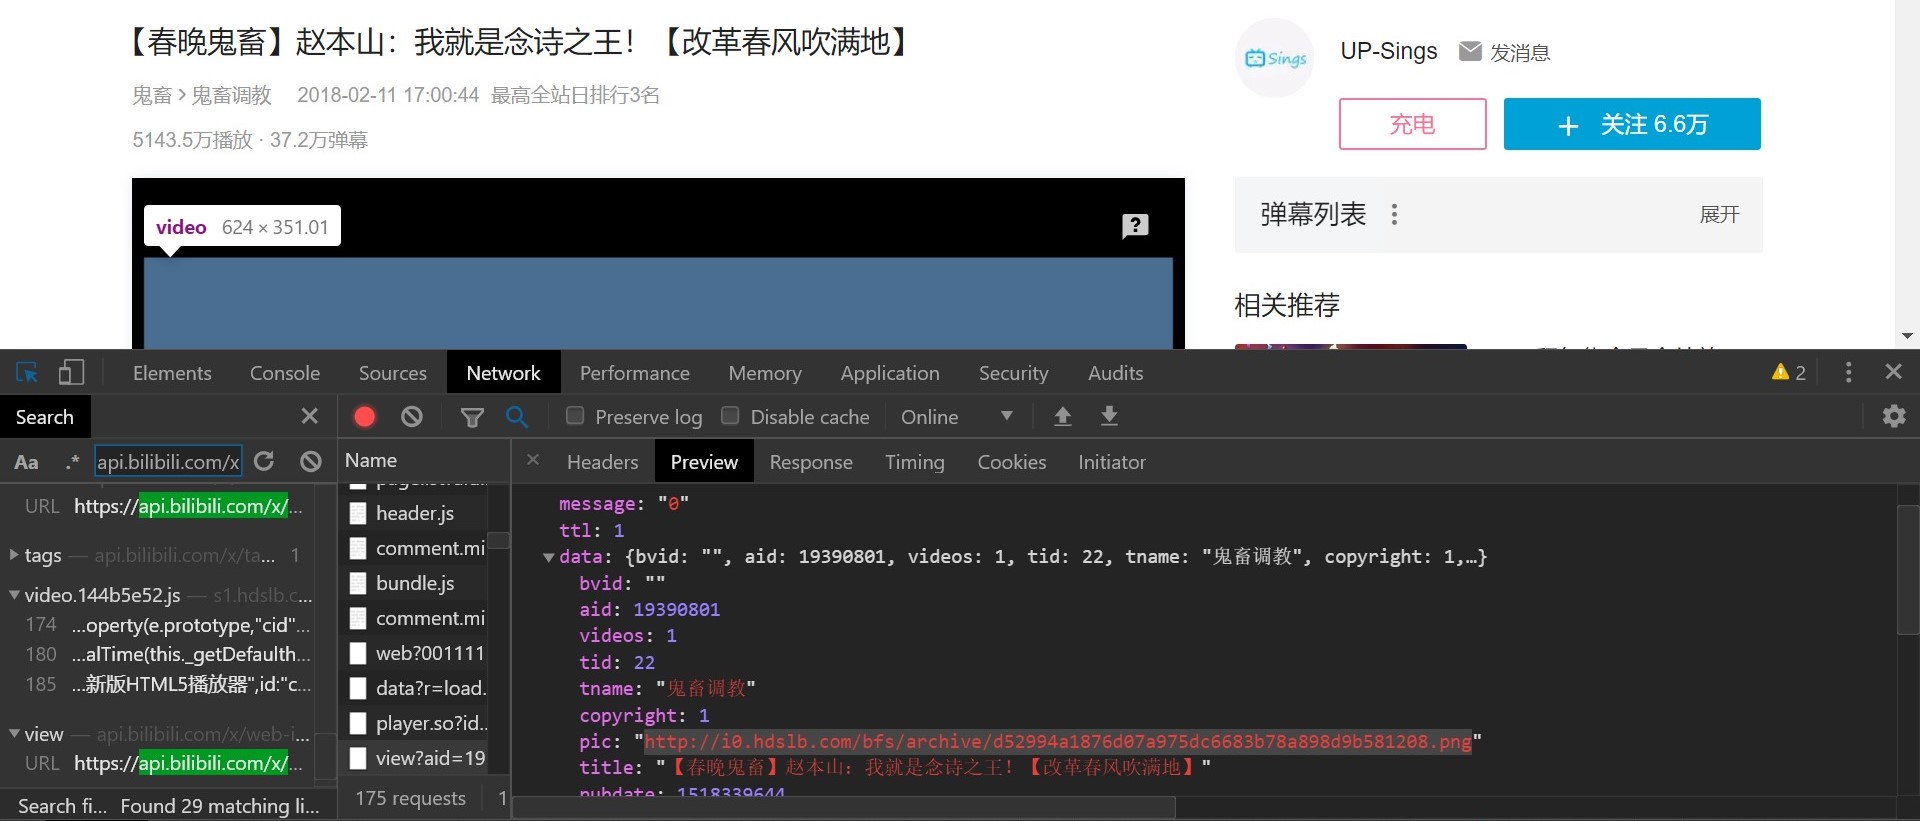Image resolution: width=1920 pixels, height=821 pixels.
Task: Click the send message envelope icon
Action: click(1469, 51)
